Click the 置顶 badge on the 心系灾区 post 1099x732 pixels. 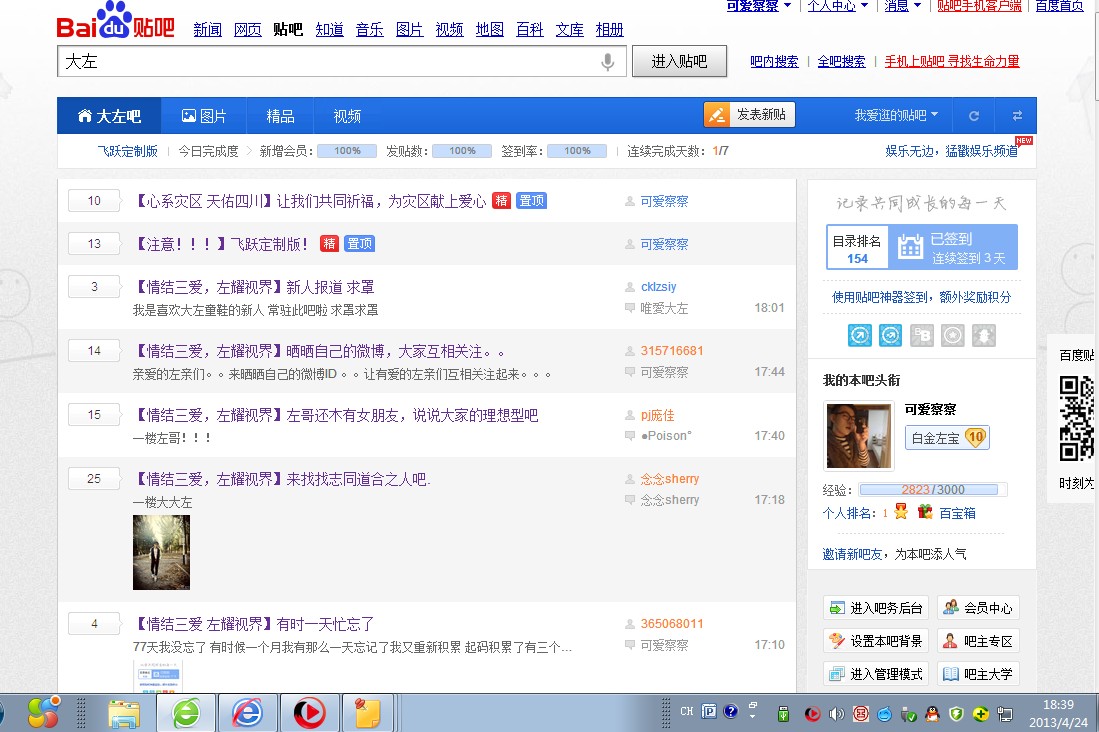(531, 201)
